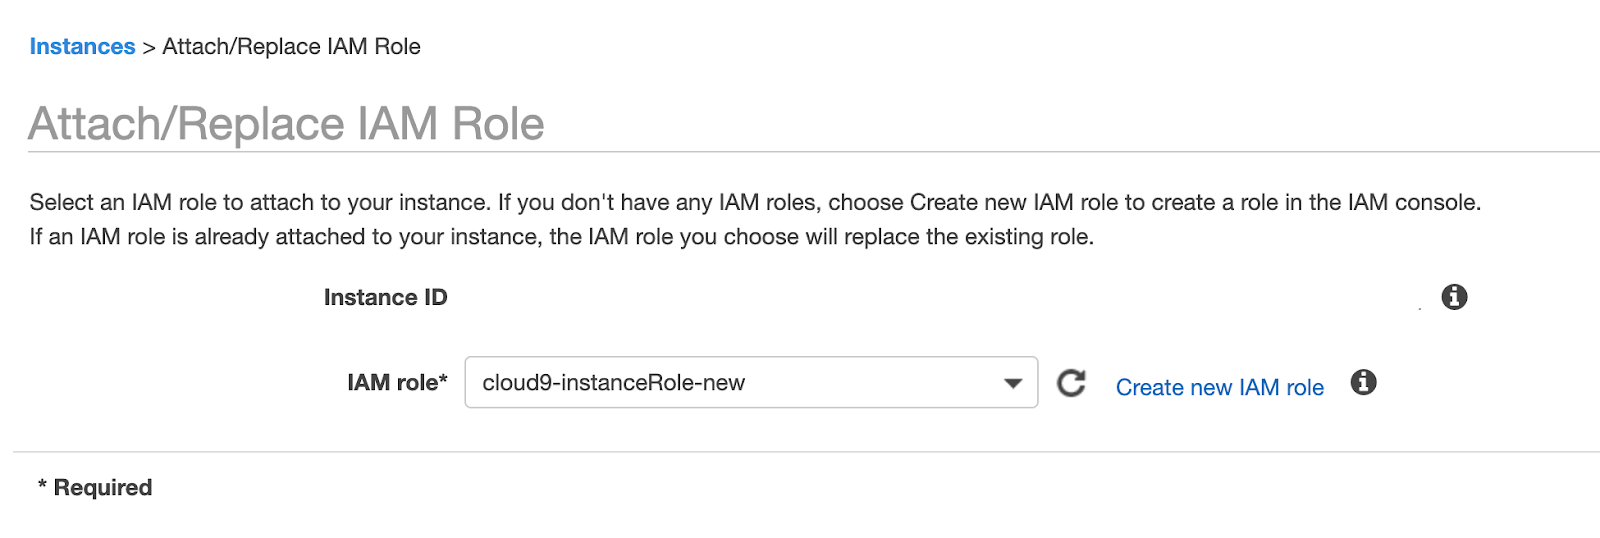This screenshot has width=1600, height=538.
Task: Click the info icon beside Instance ID
Action: (x=1454, y=297)
